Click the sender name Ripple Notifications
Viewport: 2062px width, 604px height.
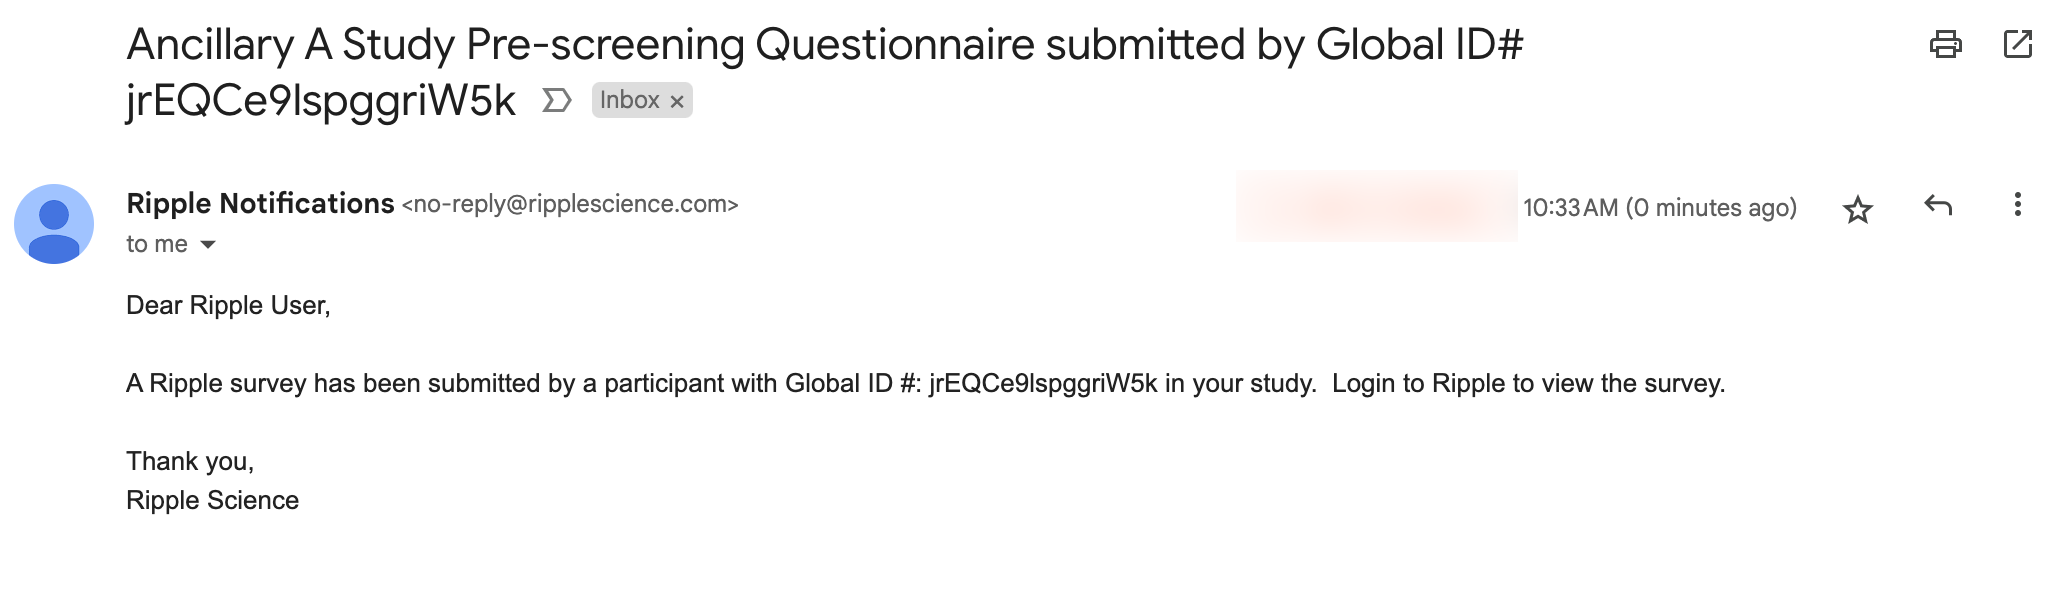pyautogui.click(x=260, y=203)
